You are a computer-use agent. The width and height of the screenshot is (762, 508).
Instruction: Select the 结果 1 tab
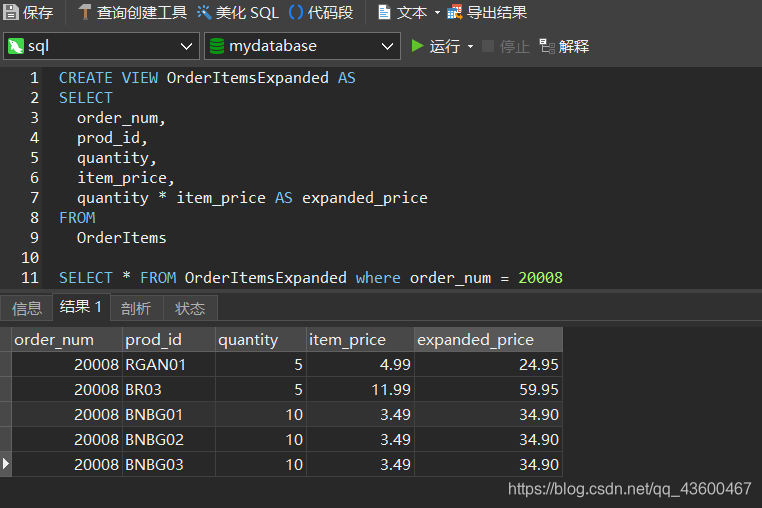coord(81,307)
